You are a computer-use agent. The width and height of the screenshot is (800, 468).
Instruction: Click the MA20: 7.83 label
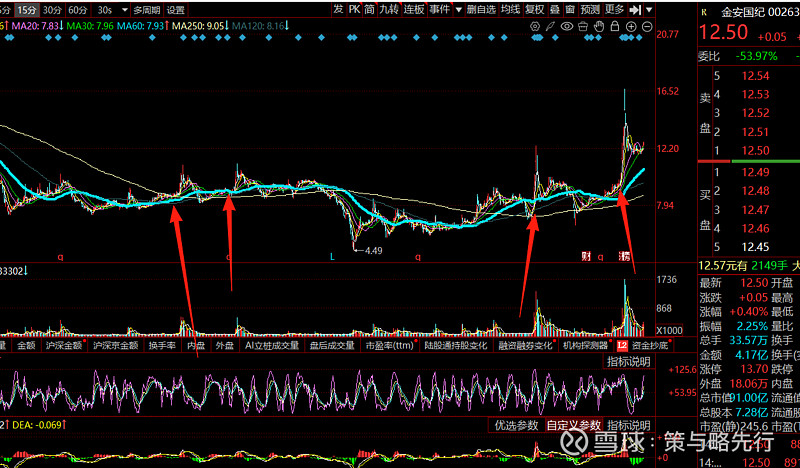tap(38, 26)
